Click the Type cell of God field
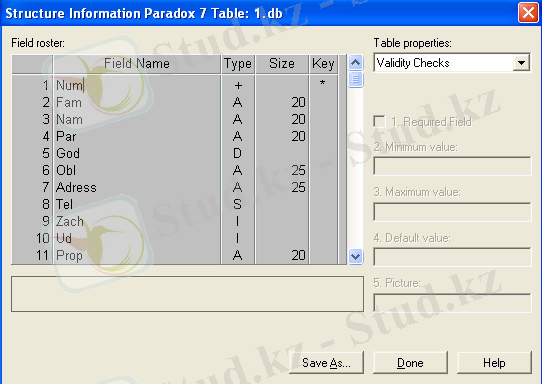 238,153
